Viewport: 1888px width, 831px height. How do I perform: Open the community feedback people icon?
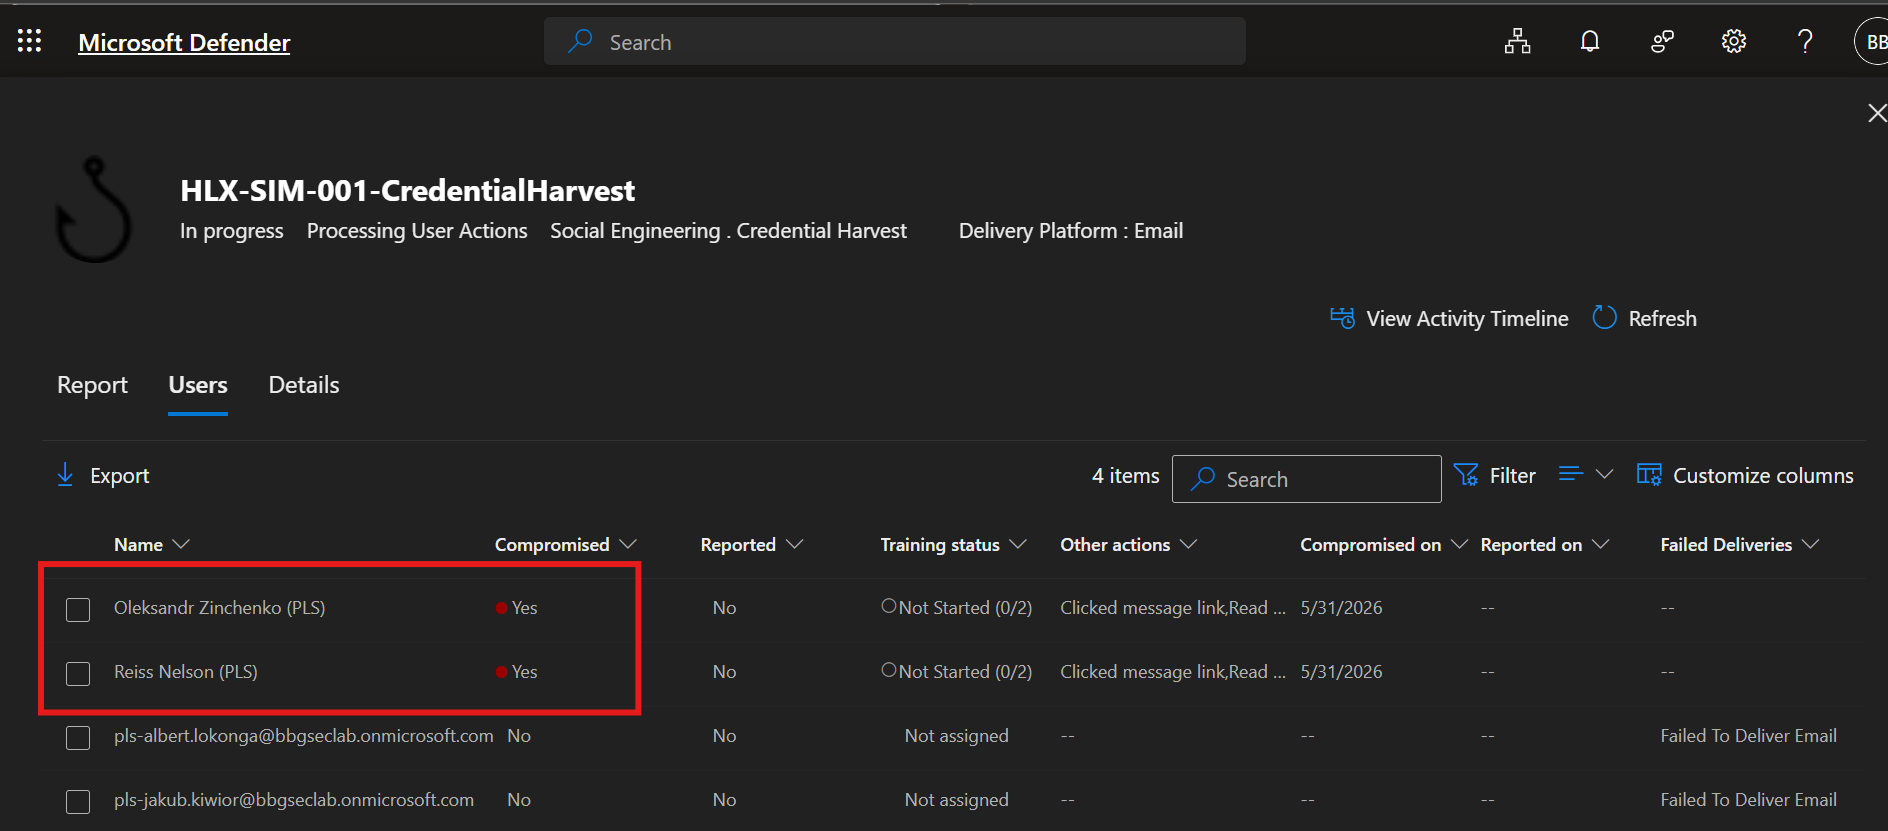point(1662,42)
